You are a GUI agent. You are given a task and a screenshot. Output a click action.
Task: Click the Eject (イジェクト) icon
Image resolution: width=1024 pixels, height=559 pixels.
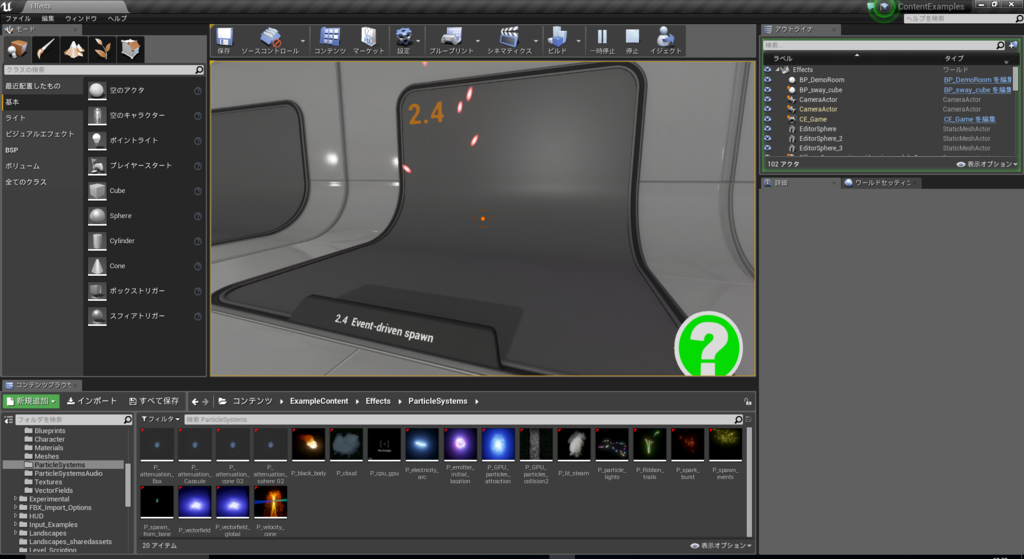665,40
